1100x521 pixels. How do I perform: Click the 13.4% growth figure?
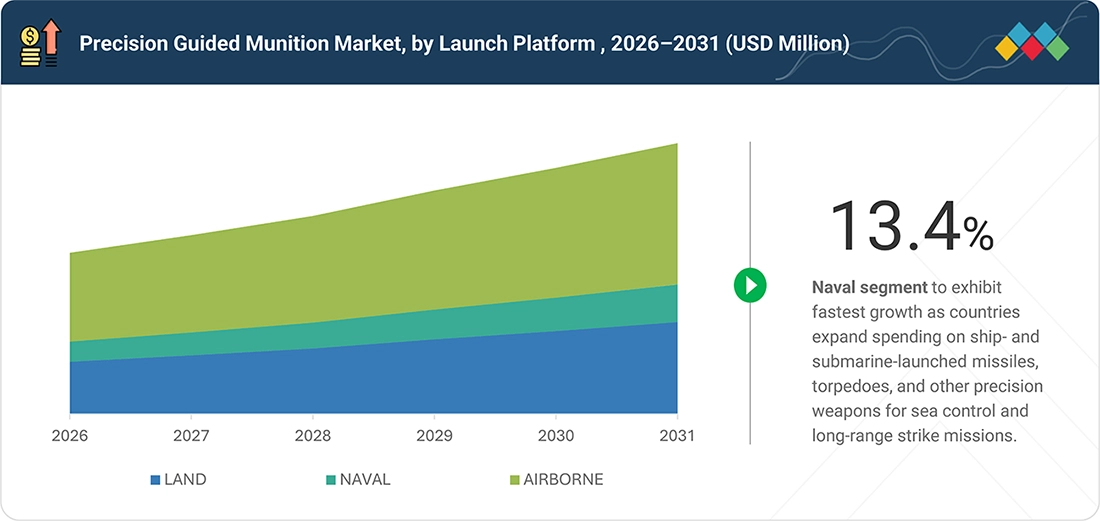pos(911,226)
